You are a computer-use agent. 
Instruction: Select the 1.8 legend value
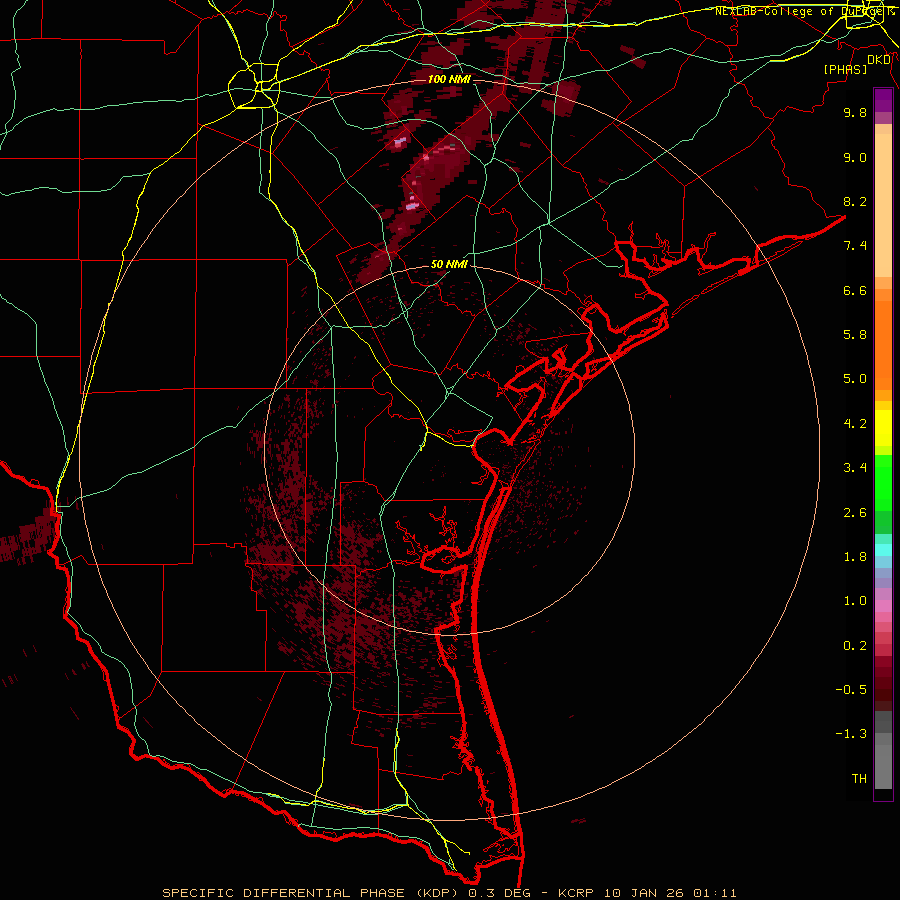[855, 557]
